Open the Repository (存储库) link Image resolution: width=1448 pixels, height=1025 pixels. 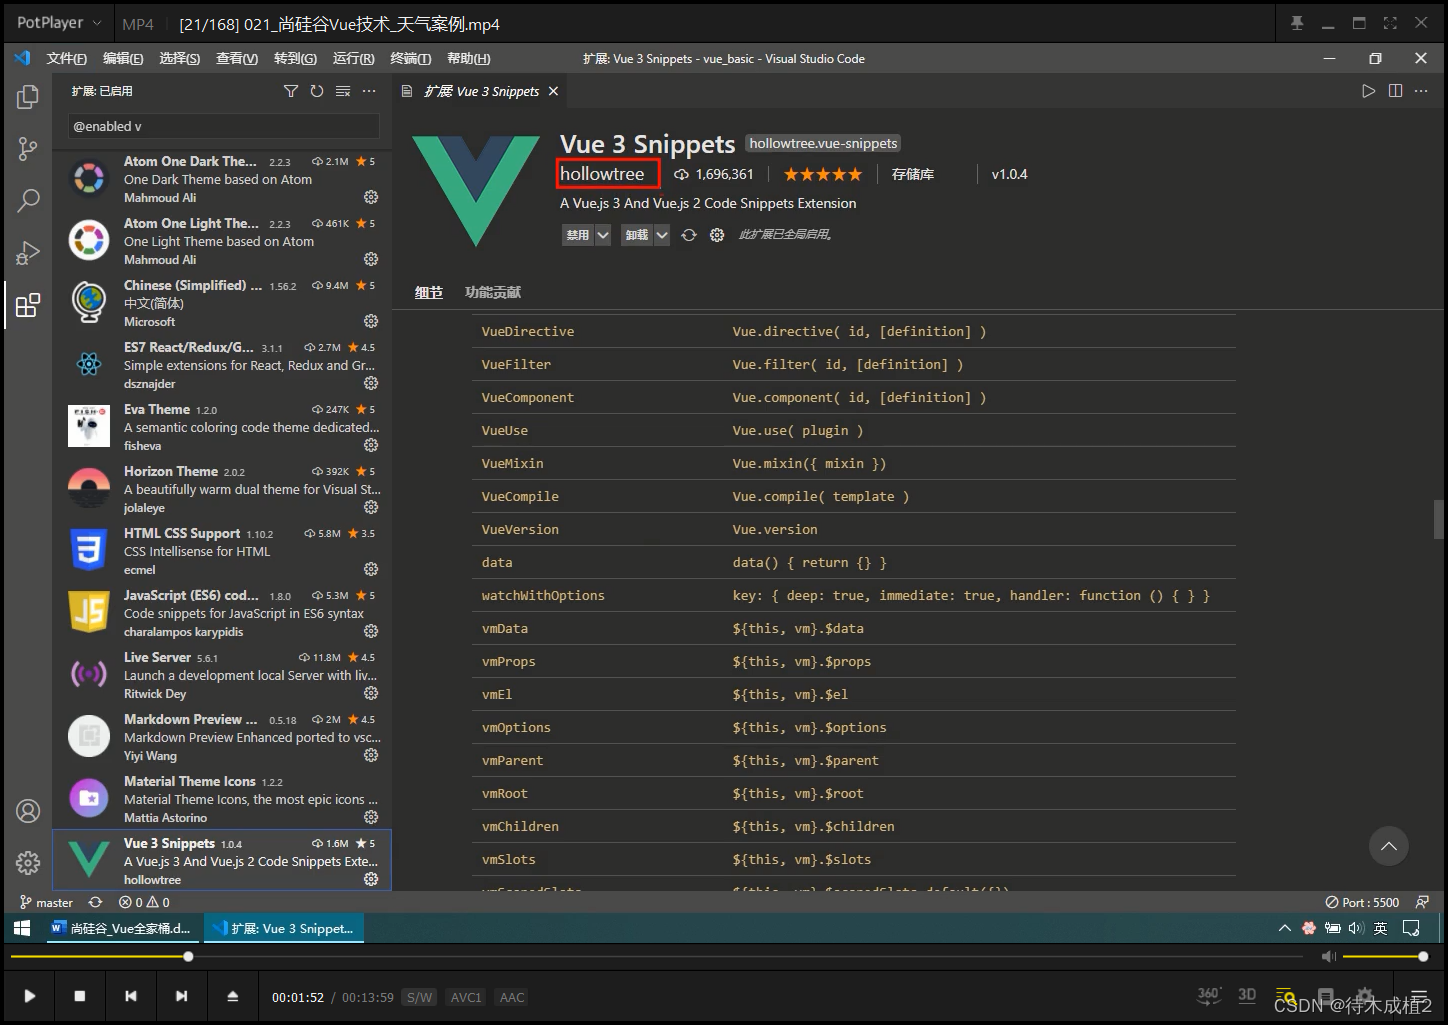[x=913, y=174]
